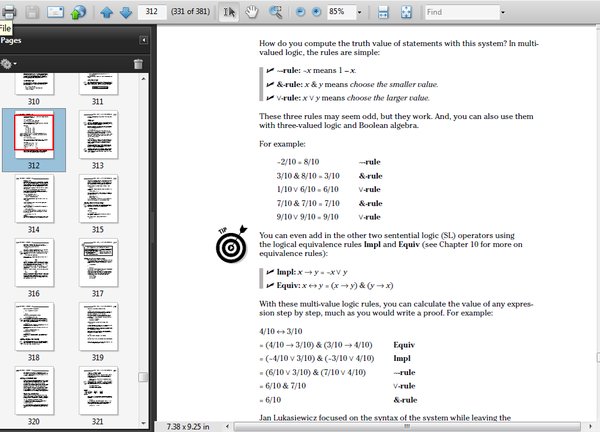
Task: Go to the previous page with up arrow
Action: tap(106, 12)
